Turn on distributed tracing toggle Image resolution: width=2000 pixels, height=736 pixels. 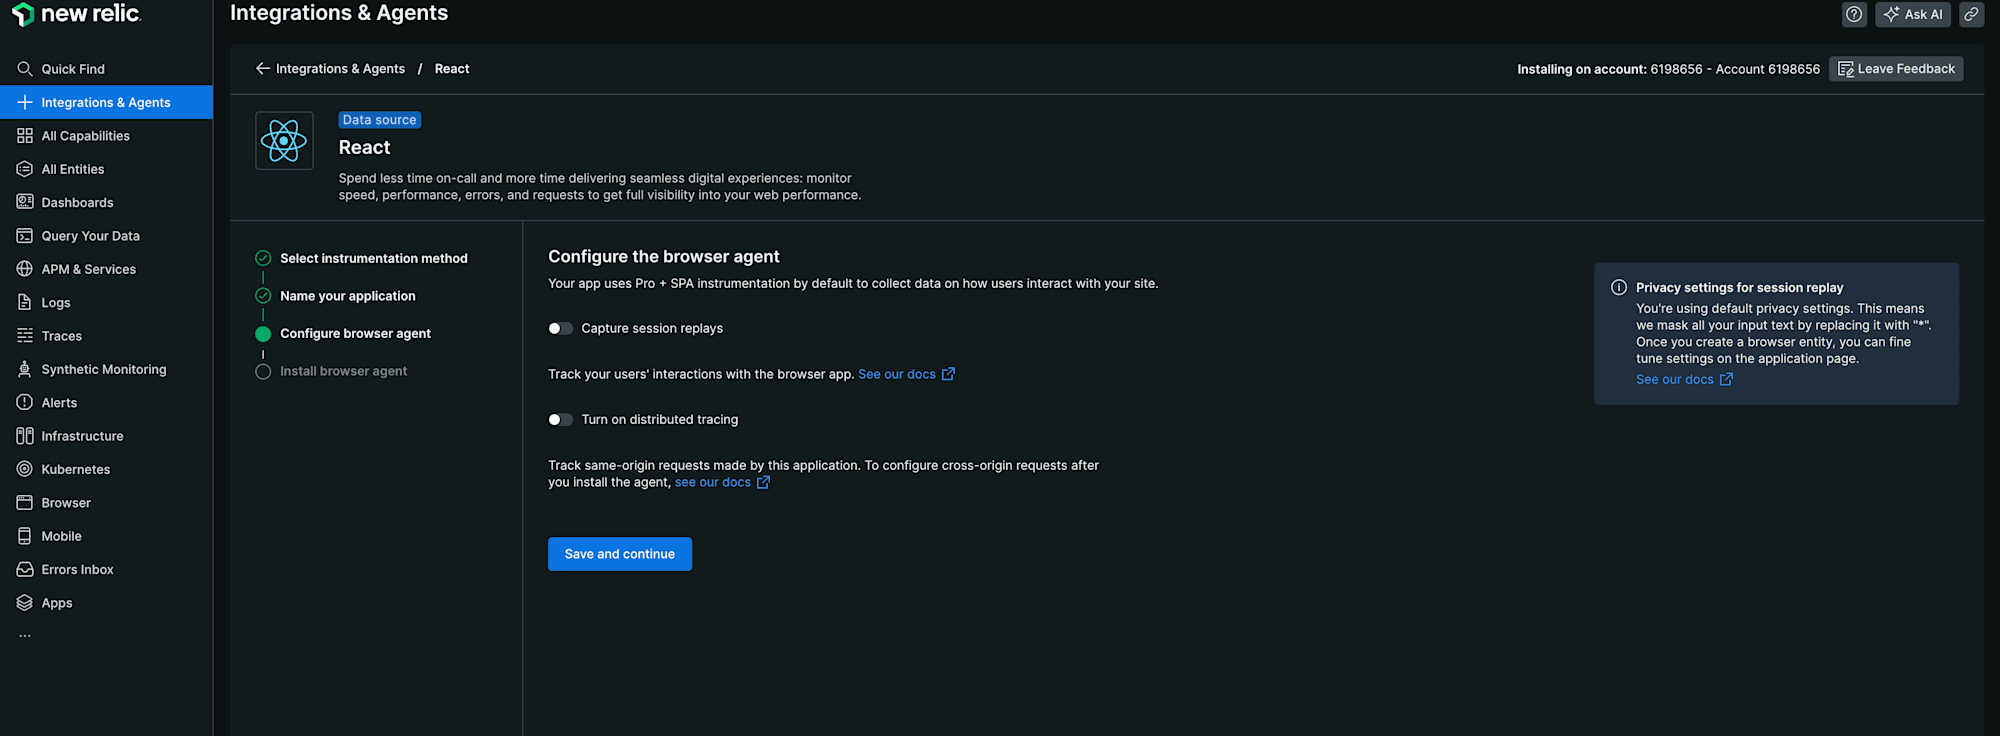pos(561,420)
